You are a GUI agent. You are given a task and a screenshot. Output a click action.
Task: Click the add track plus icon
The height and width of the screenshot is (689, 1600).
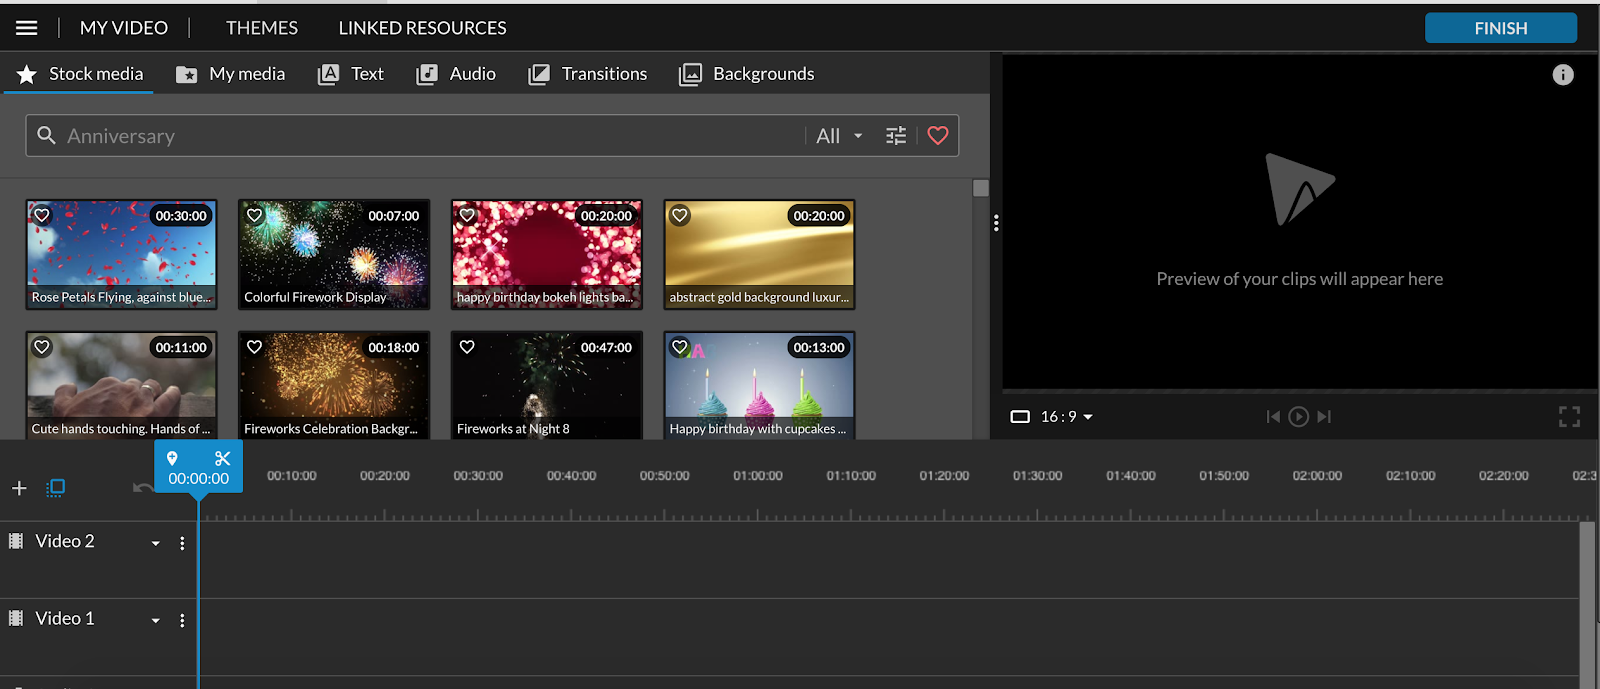tap(19, 488)
